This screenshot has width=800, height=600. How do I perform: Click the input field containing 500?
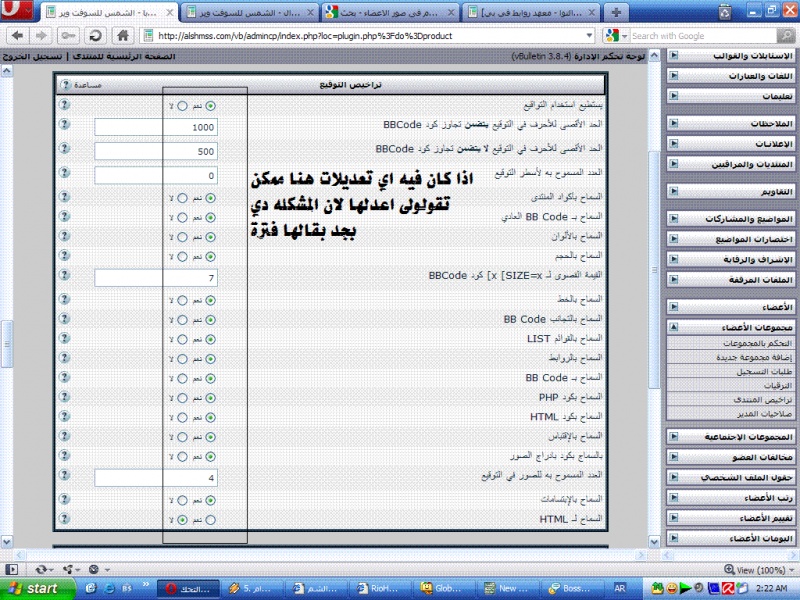[157, 151]
